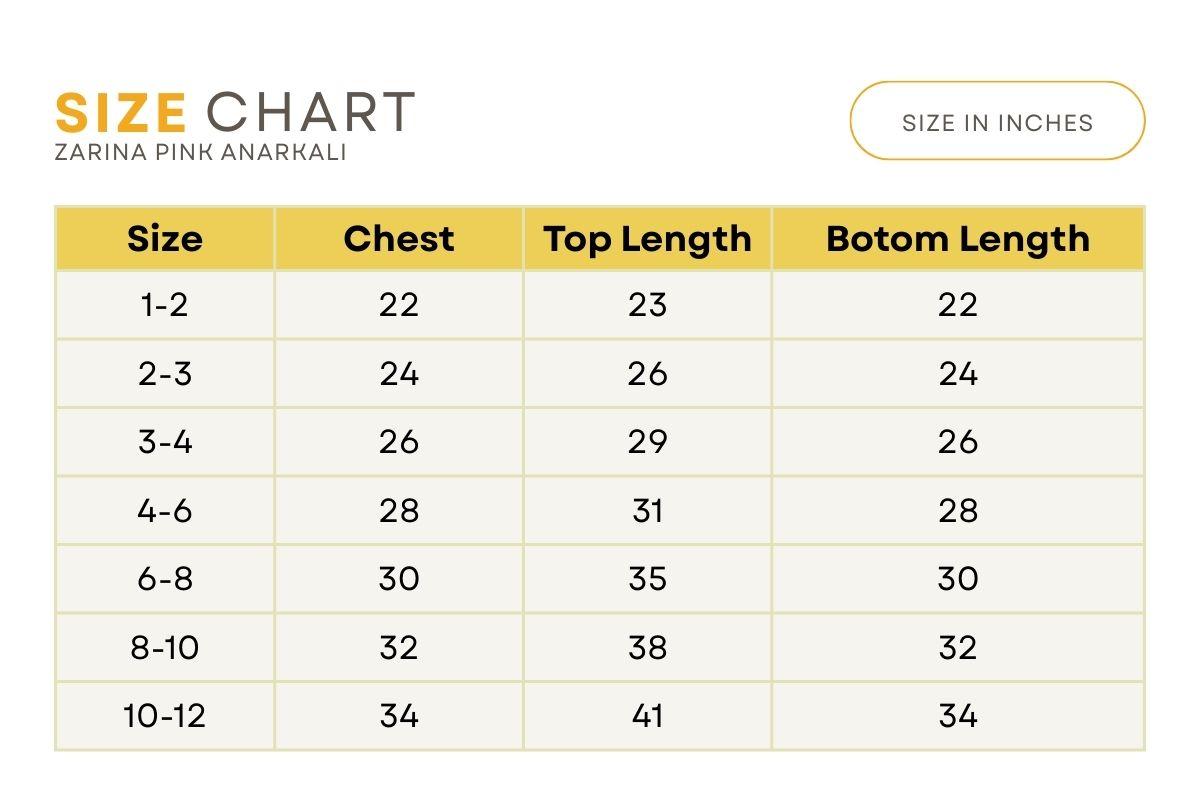Select the Botom Length column header
The image size is (1200, 800).
957,239
